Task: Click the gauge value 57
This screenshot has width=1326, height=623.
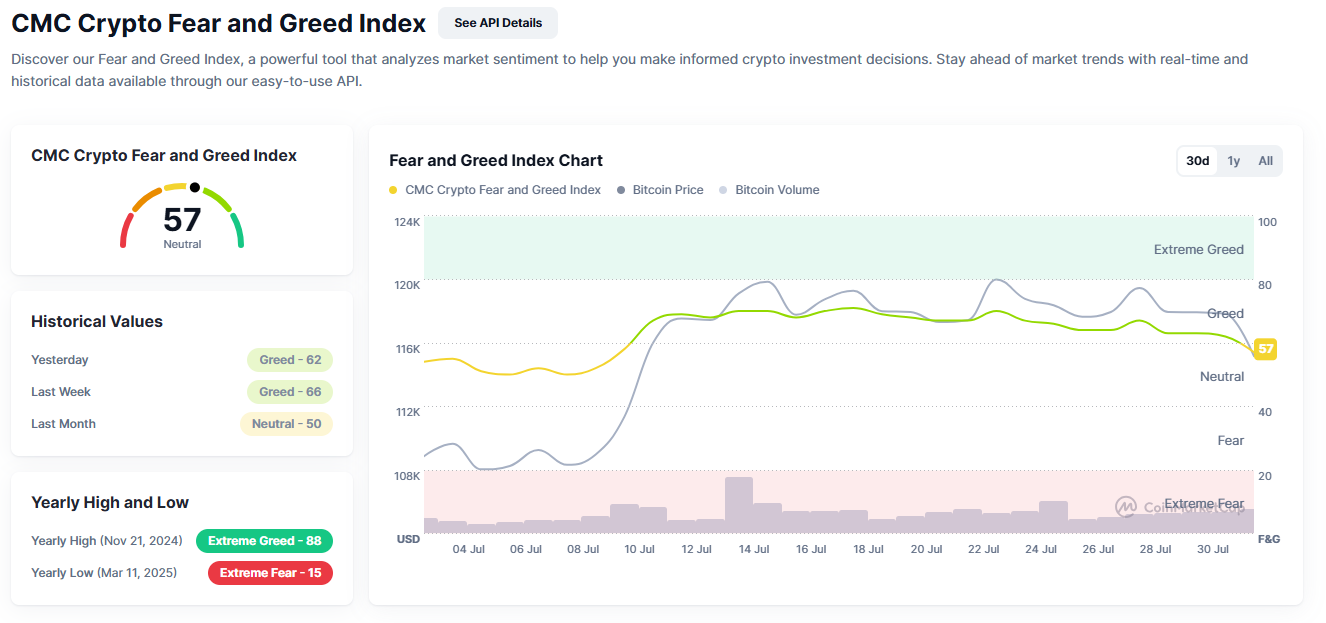Action: (182, 219)
